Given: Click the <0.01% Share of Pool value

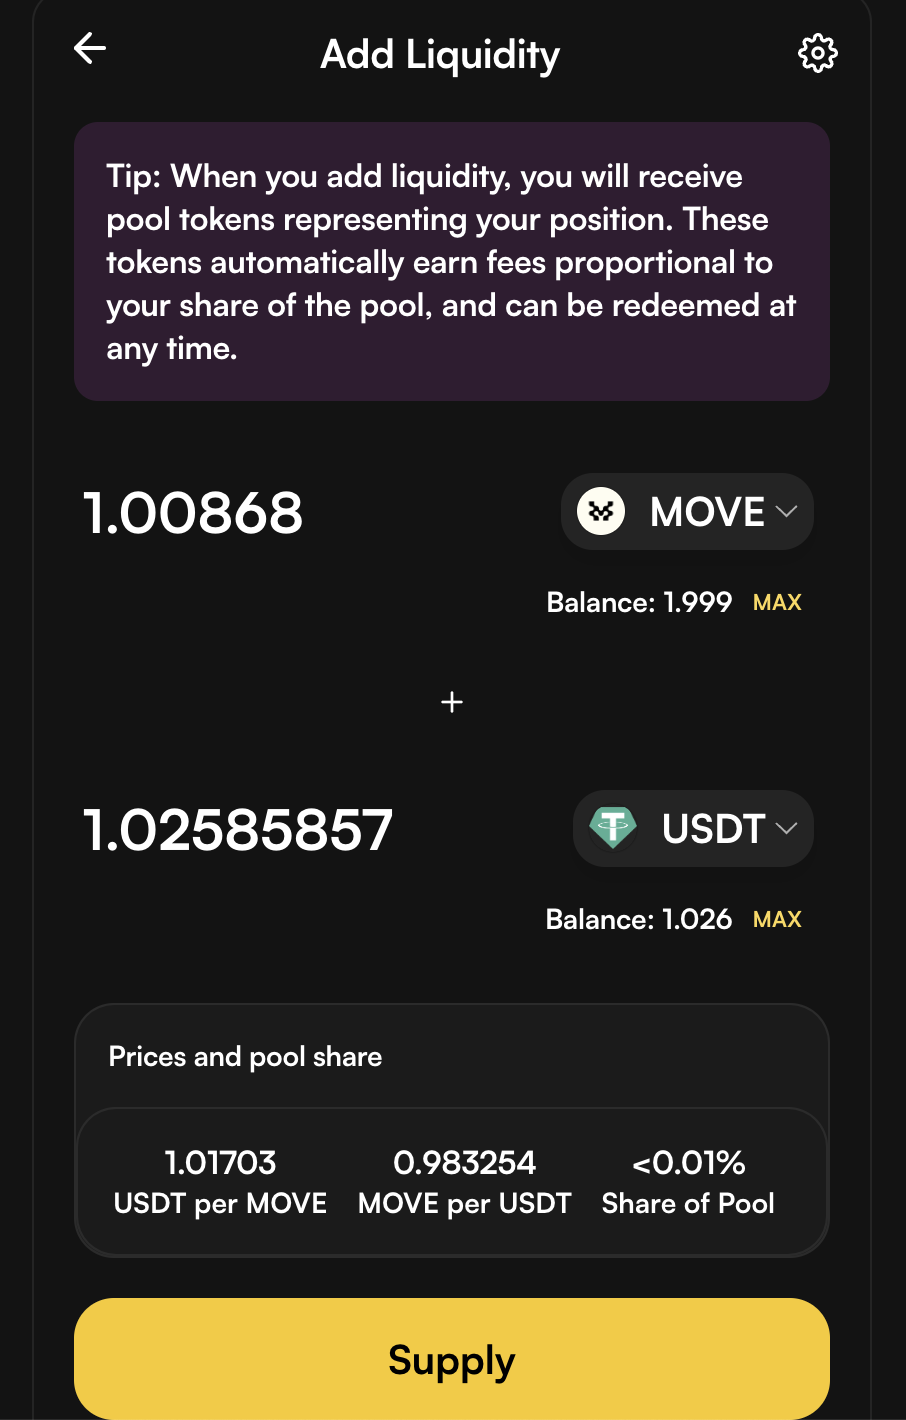Looking at the screenshot, I should [x=688, y=1163].
